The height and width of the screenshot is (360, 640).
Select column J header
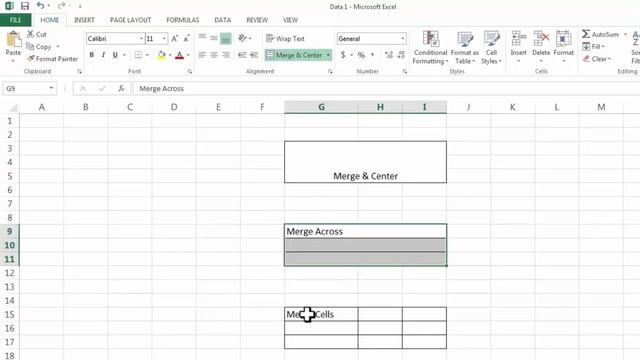pyautogui.click(x=468, y=107)
